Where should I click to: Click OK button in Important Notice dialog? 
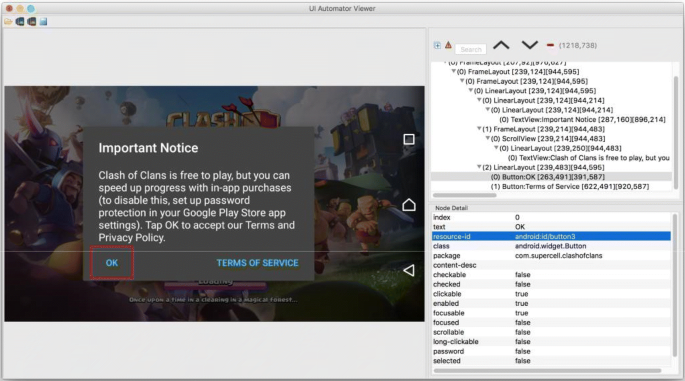pyautogui.click(x=112, y=263)
